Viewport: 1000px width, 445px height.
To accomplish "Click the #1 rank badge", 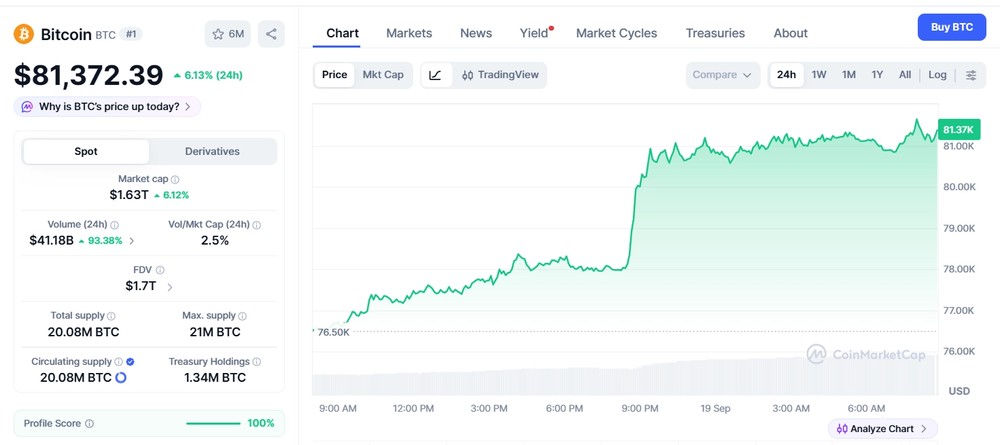I will click(131, 34).
